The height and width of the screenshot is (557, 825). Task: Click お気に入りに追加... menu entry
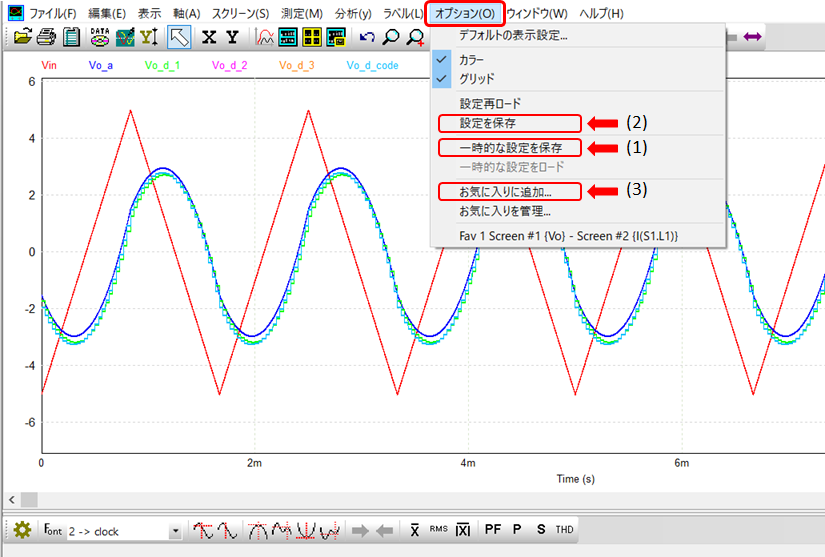click(505, 191)
